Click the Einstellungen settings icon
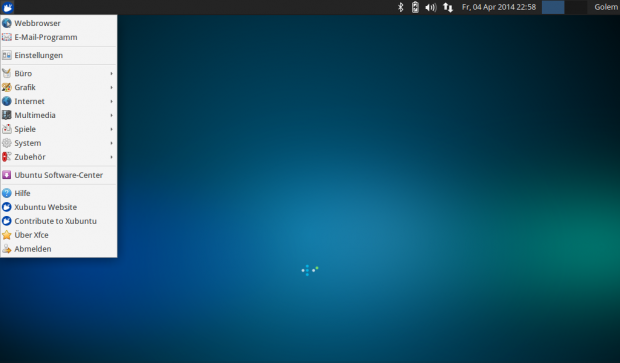This screenshot has width=620, height=363. (7, 55)
